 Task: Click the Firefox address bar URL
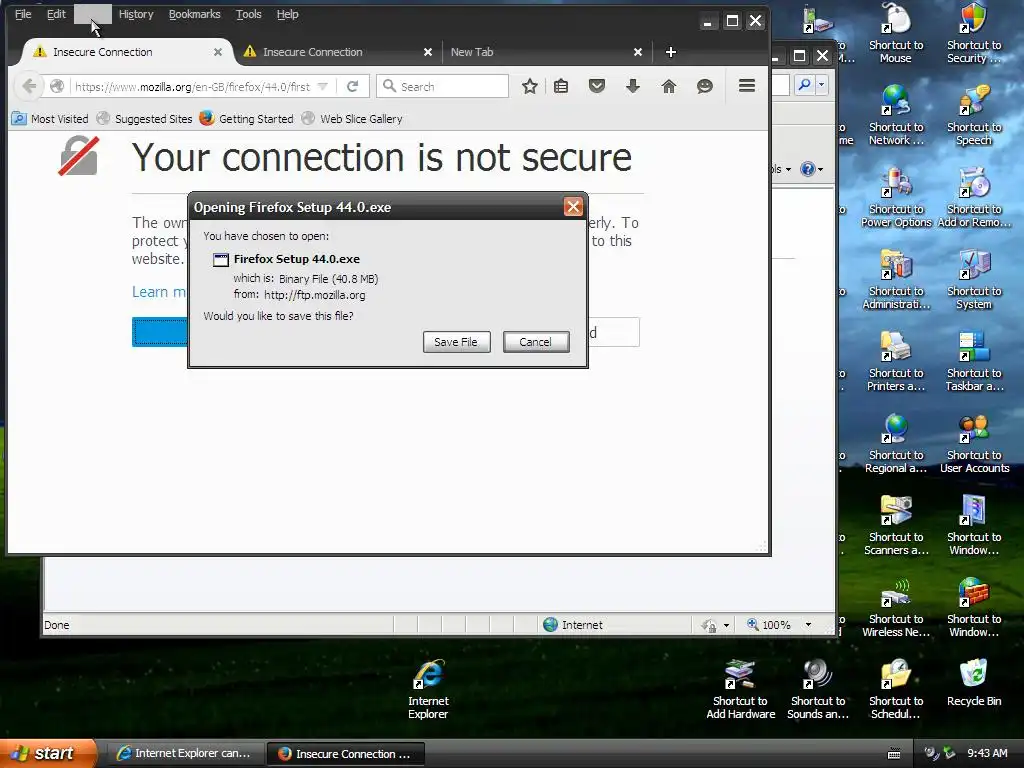point(192,86)
